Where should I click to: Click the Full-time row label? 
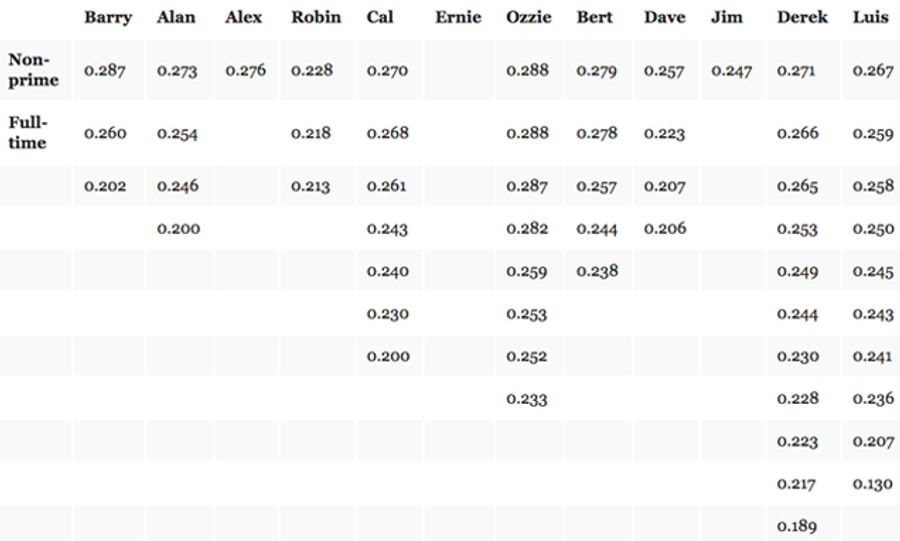tap(28, 133)
